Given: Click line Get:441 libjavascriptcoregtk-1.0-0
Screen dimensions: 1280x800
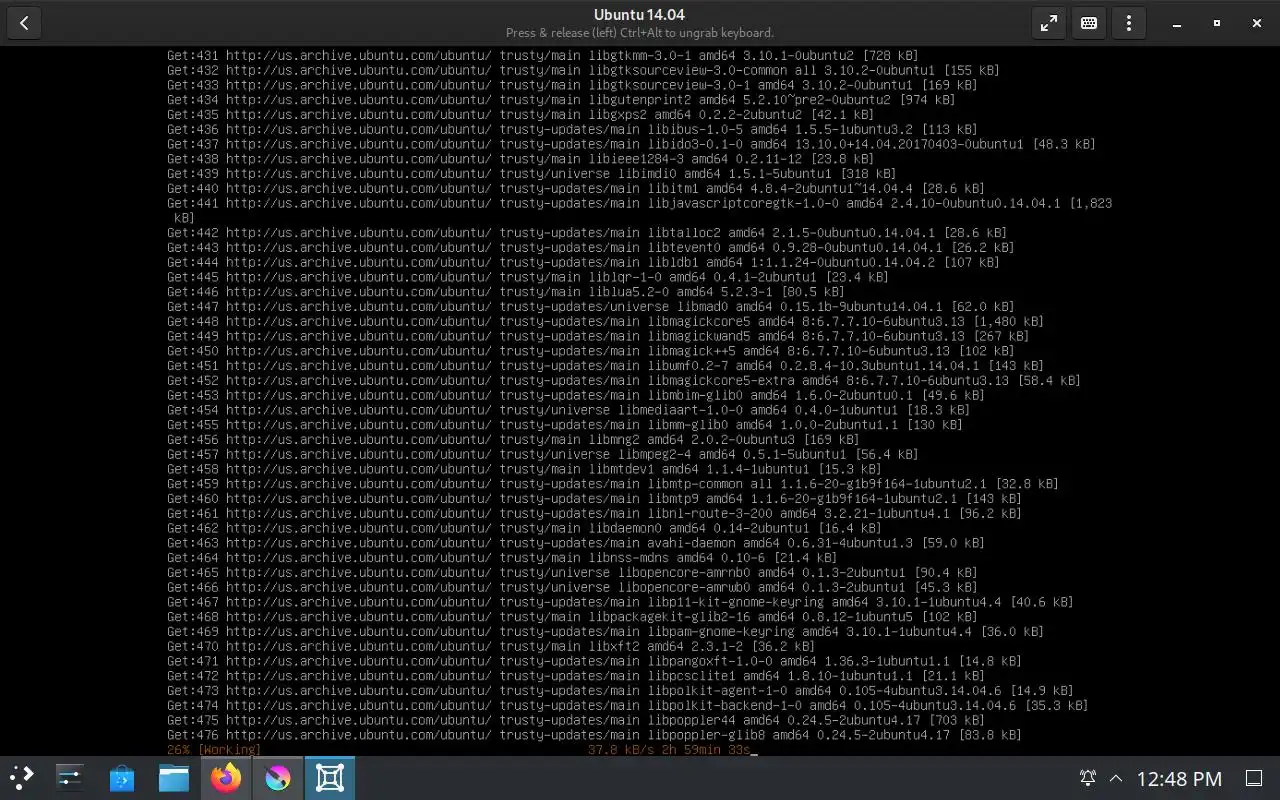Looking at the screenshot, I should click(640, 210).
